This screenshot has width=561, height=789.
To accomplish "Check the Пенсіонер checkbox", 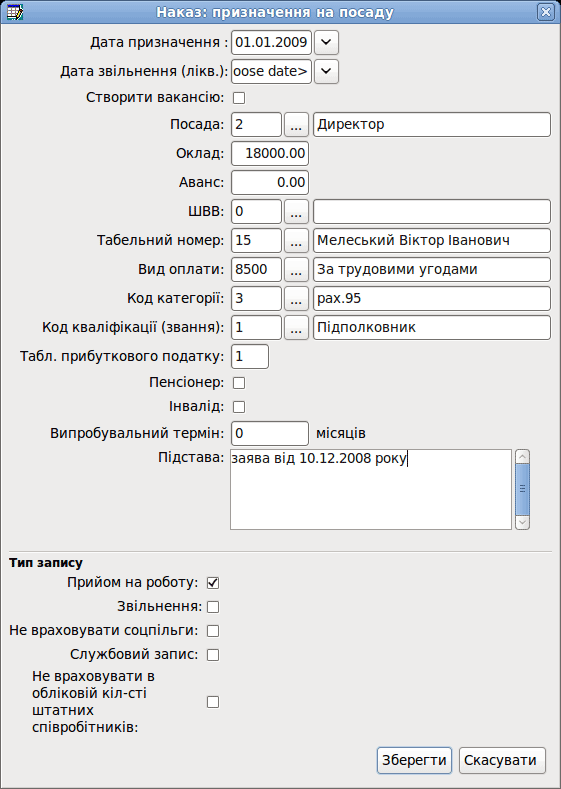I will point(239,383).
